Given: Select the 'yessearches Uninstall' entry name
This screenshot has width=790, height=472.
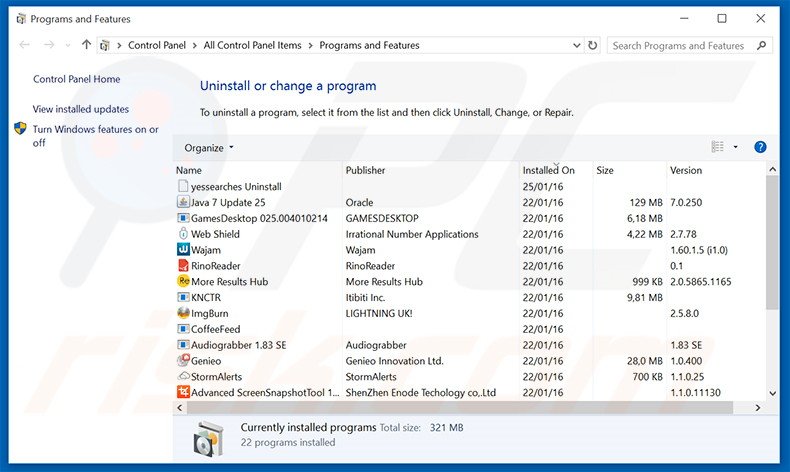Looking at the screenshot, I should coord(236,187).
